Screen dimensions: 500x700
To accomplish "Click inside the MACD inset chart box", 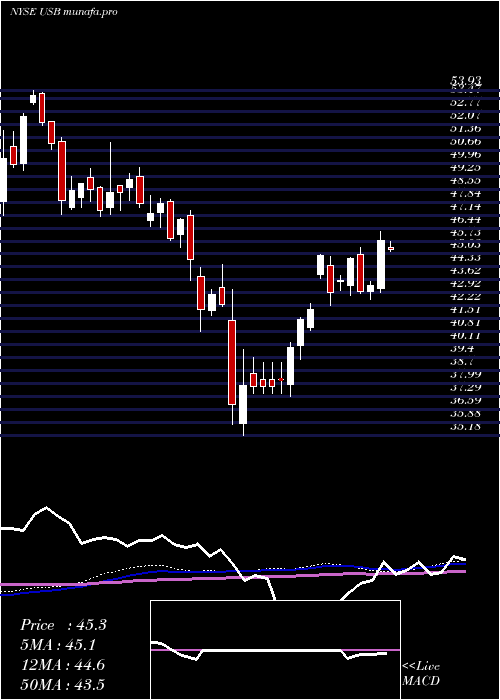I will point(275,650).
